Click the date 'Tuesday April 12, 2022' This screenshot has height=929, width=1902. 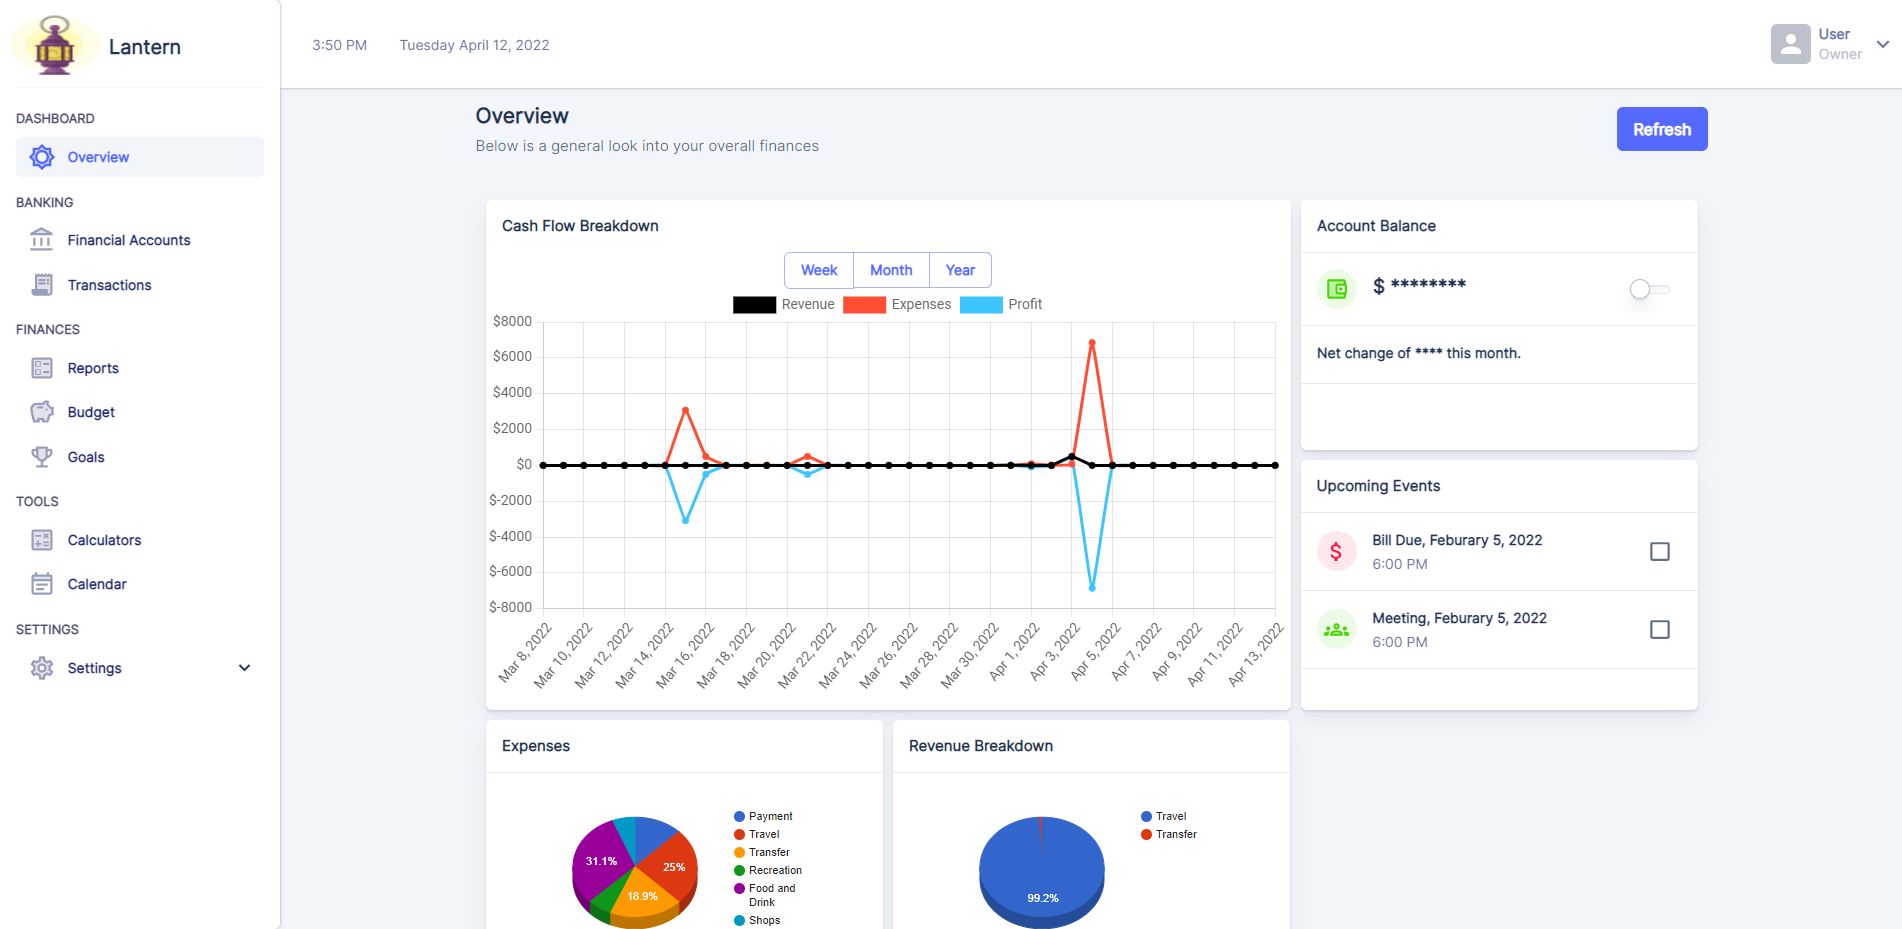(474, 45)
